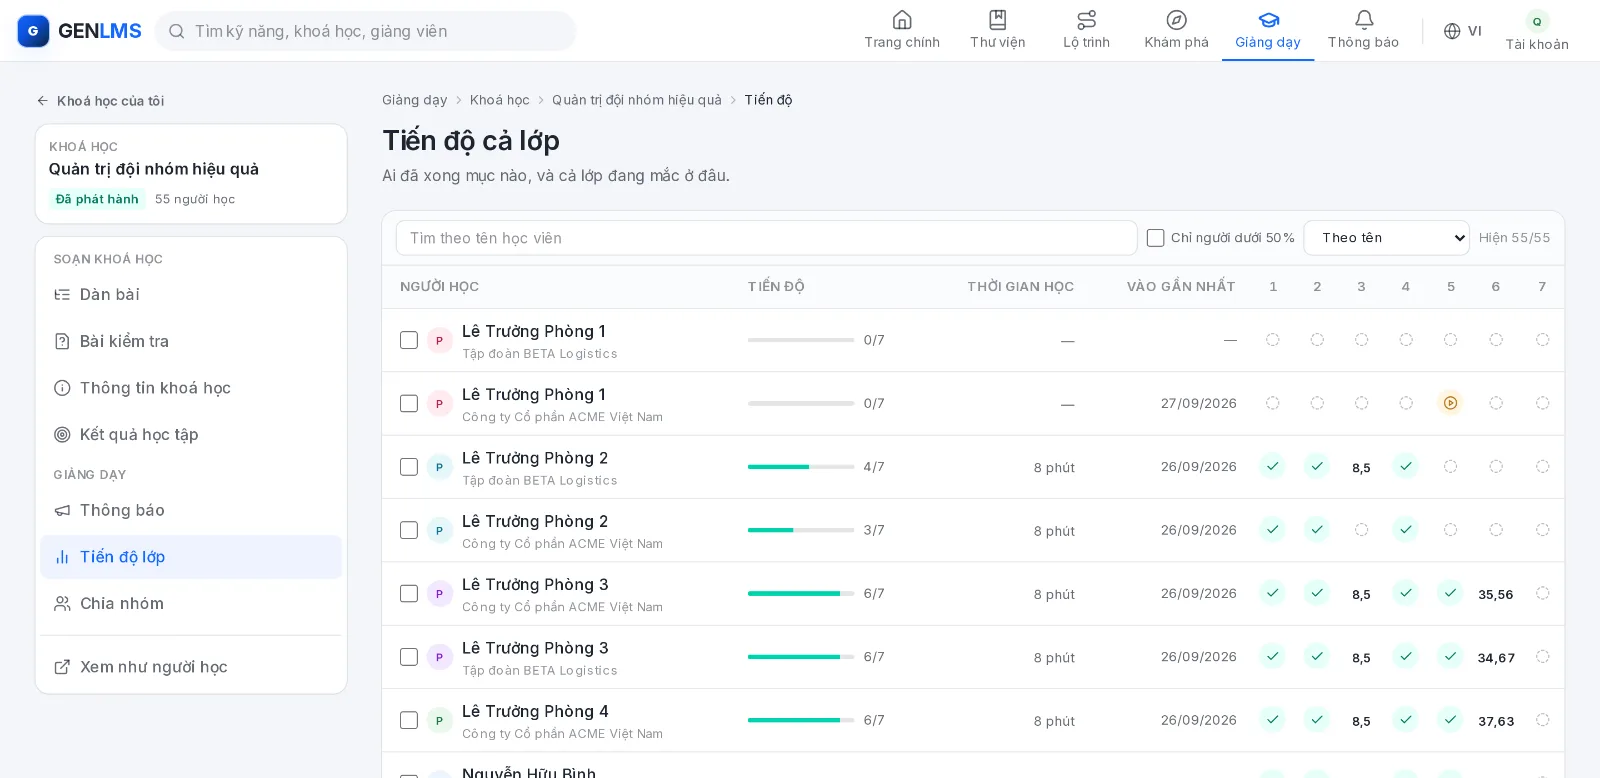Focus the global search field
The width and height of the screenshot is (1600, 778).
tap(365, 31)
